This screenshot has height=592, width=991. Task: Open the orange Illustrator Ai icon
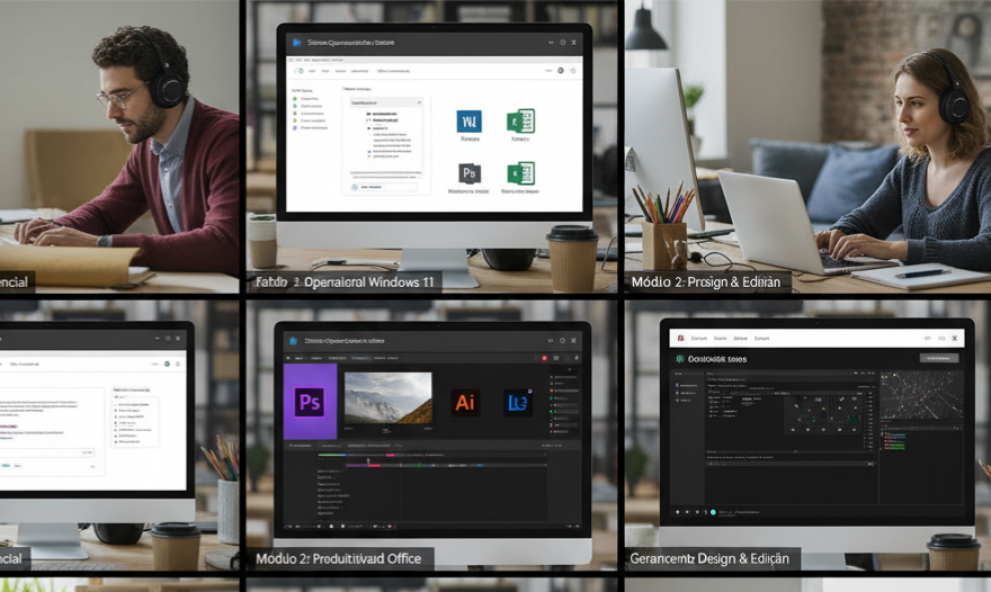point(464,402)
